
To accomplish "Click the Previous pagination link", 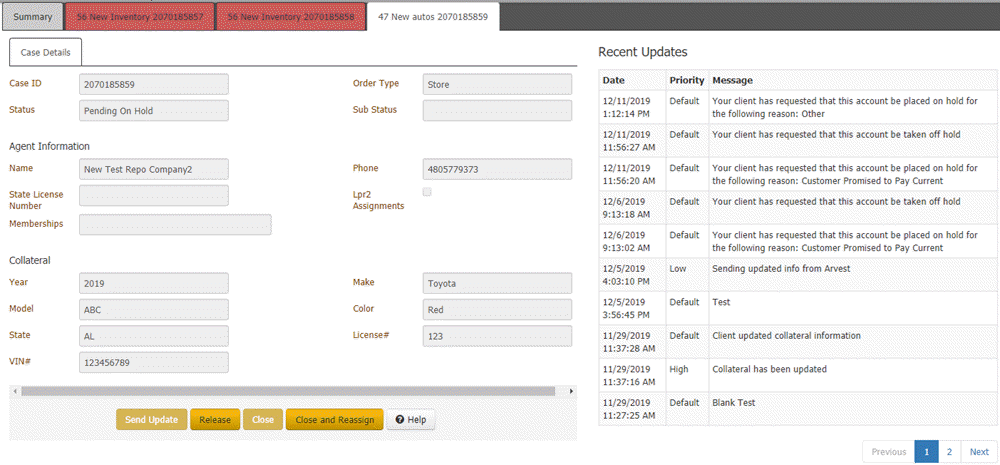I will pos(888,452).
